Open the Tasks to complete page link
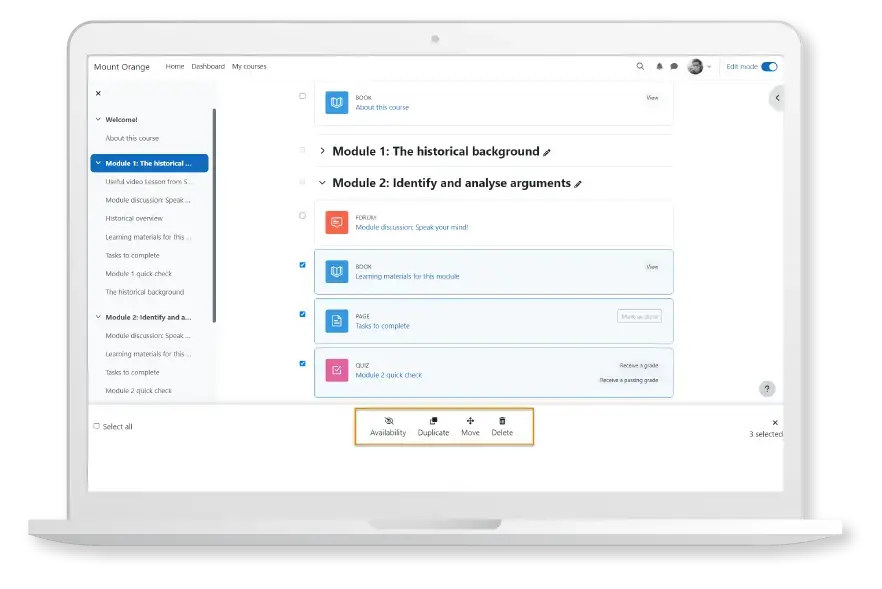 (382, 326)
